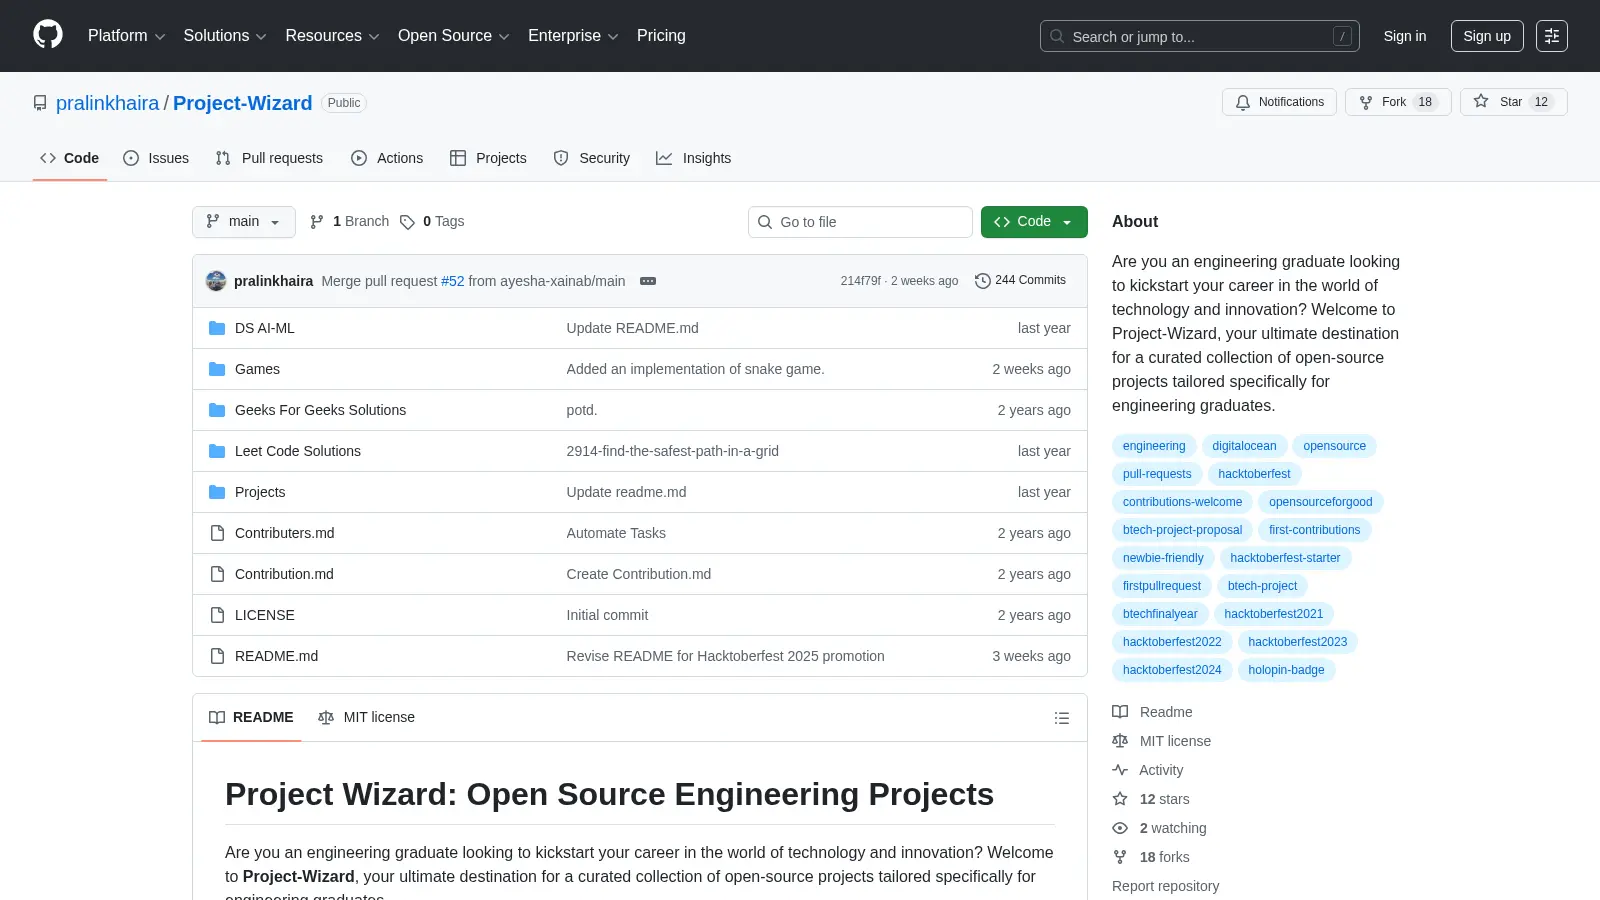Focus the Go to file input
Viewport: 1600px width, 900px height.
(x=860, y=222)
